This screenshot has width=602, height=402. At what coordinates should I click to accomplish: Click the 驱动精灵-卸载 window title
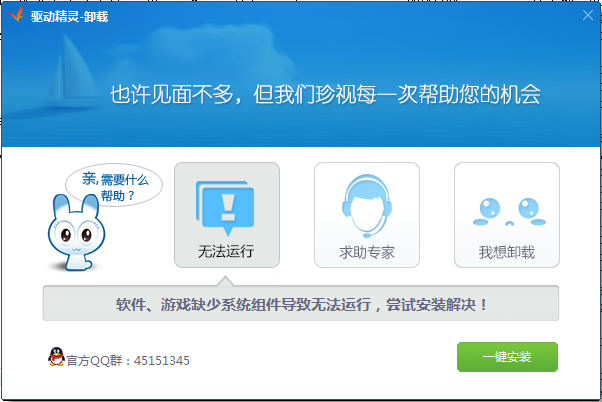click(69, 17)
